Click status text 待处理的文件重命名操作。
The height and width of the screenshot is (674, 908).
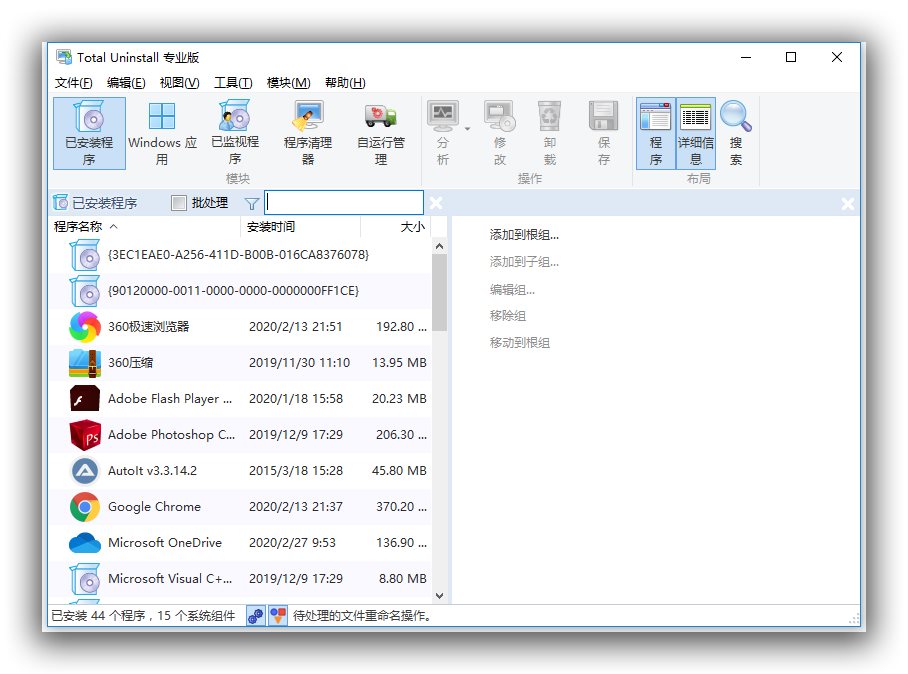(x=363, y=616)
